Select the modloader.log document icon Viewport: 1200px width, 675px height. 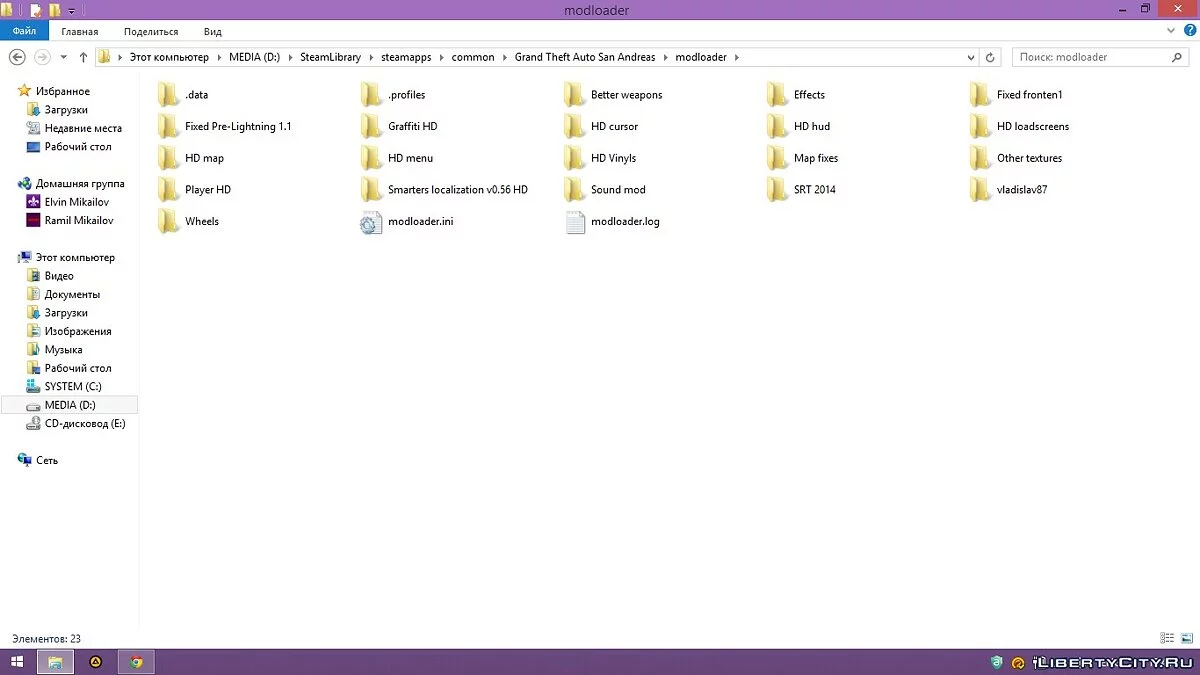pyautogui.click(x=575, y=222)
